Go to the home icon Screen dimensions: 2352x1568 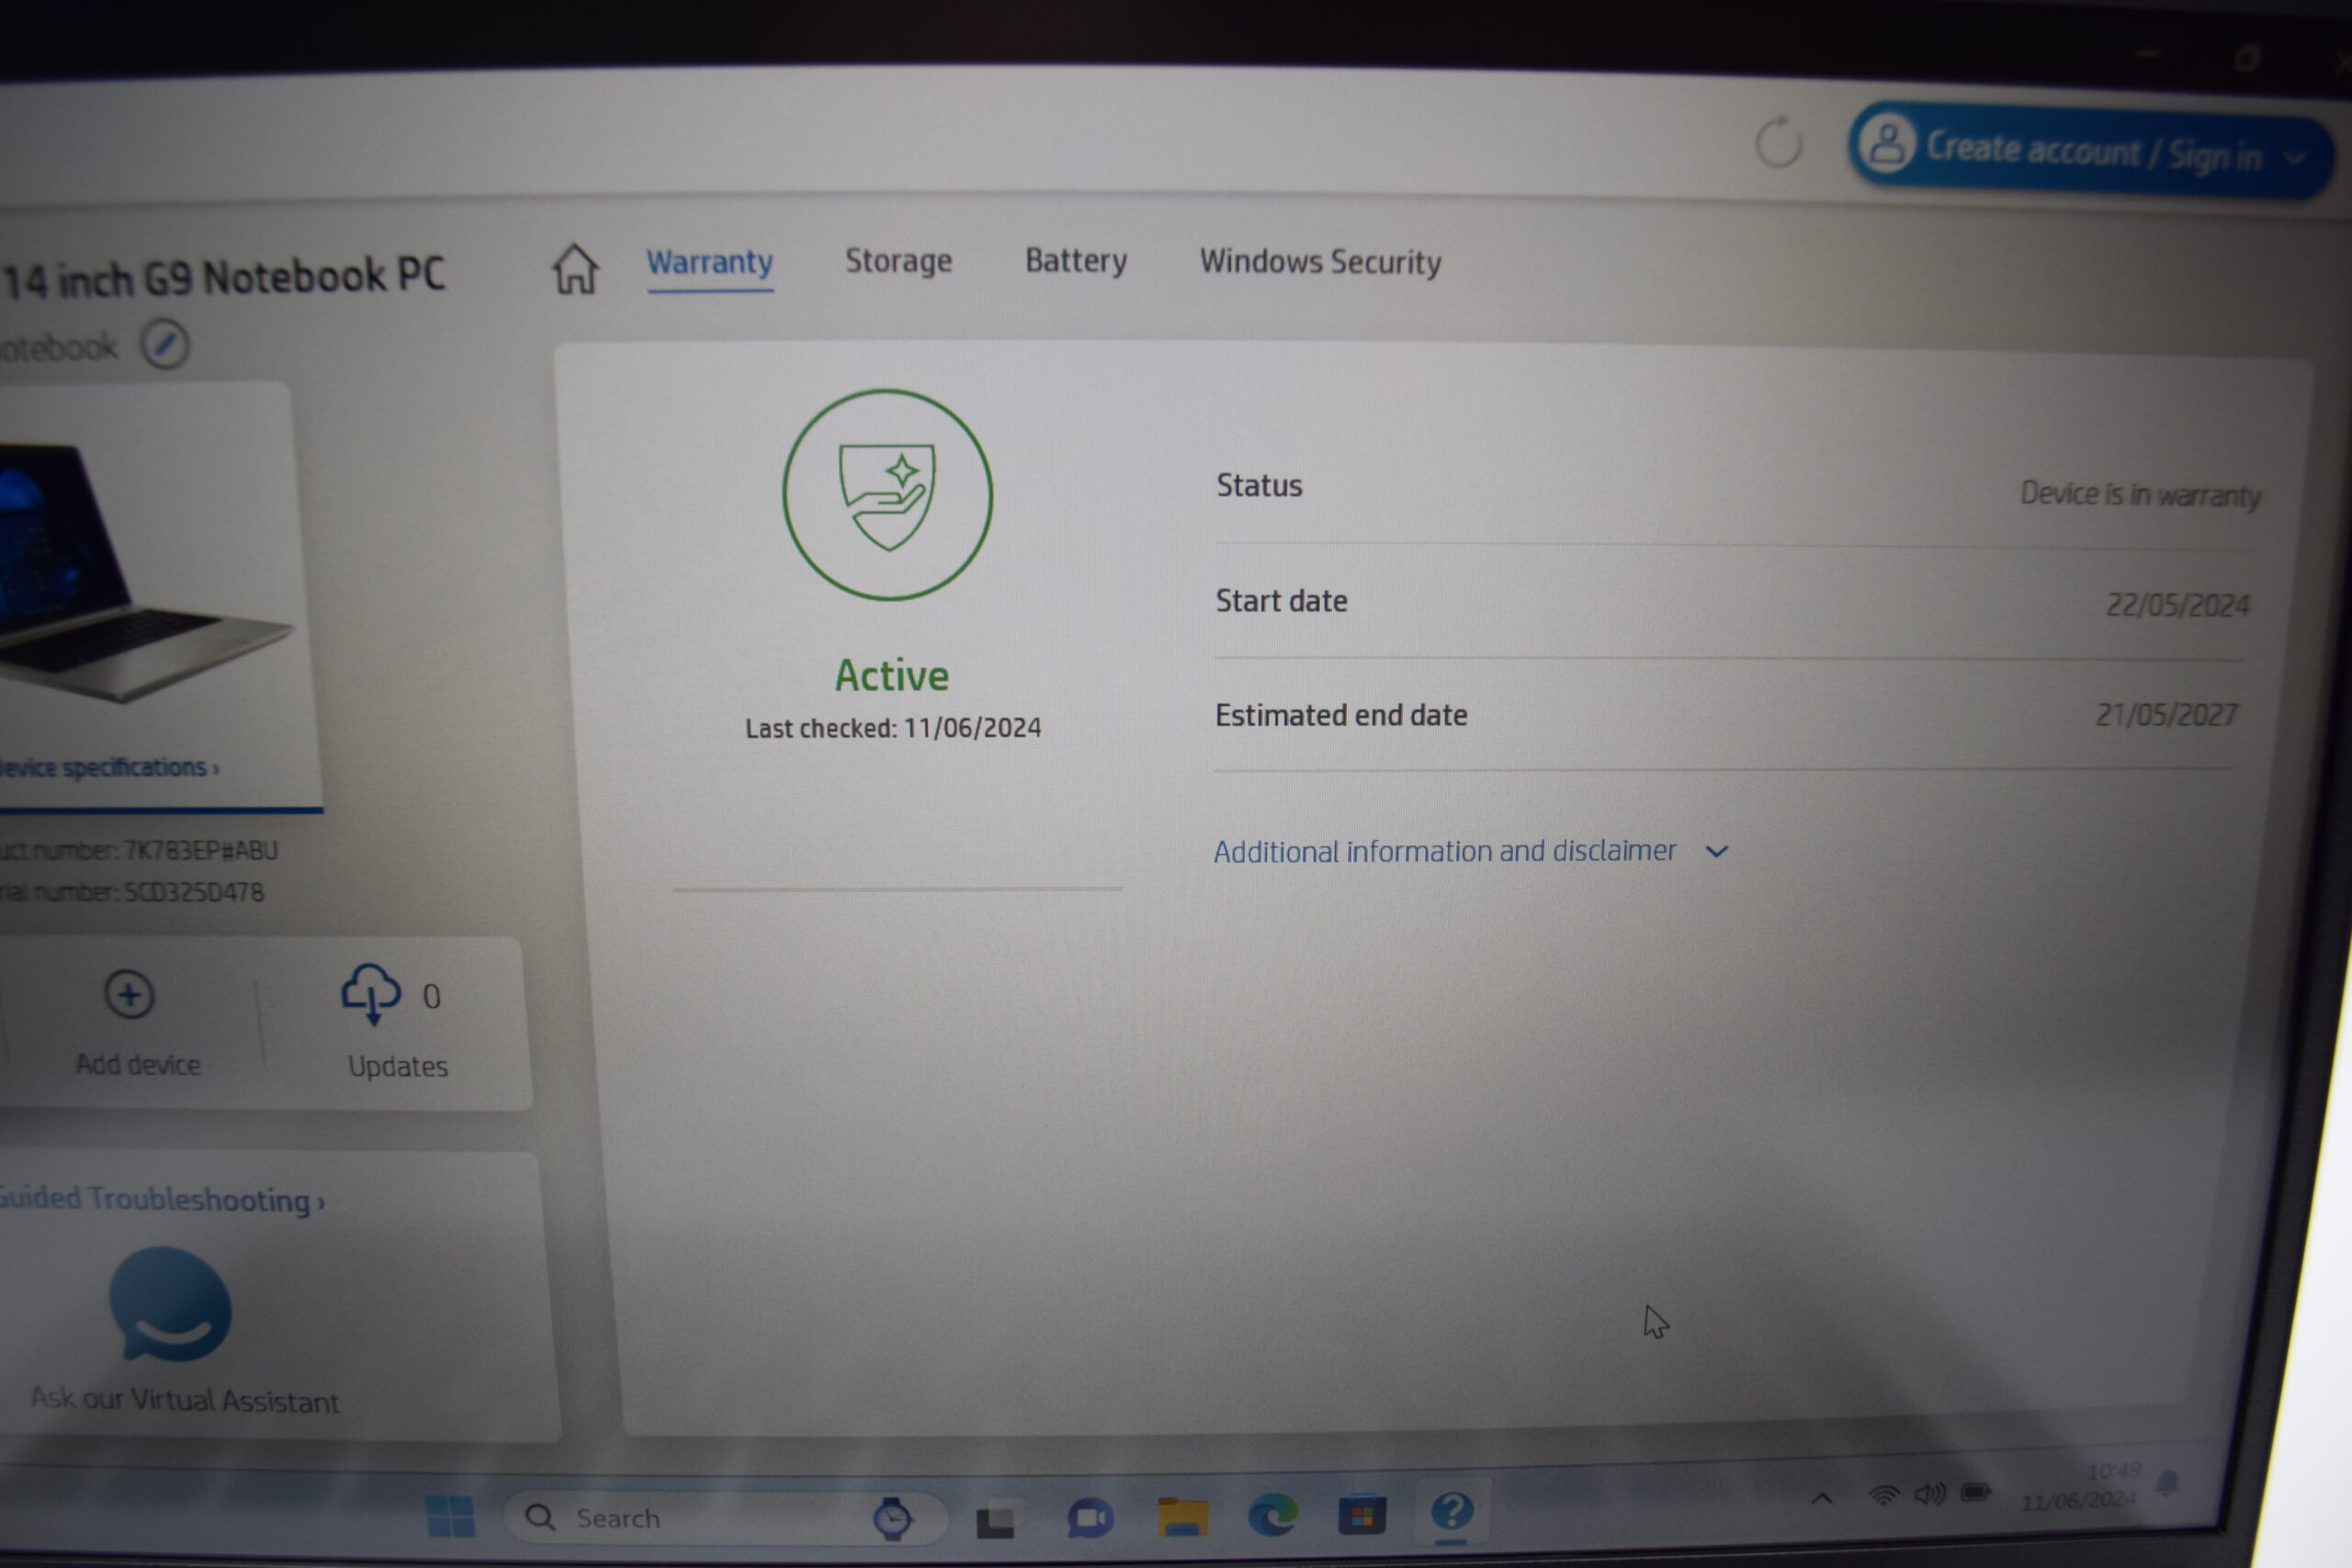coord(575,268)
